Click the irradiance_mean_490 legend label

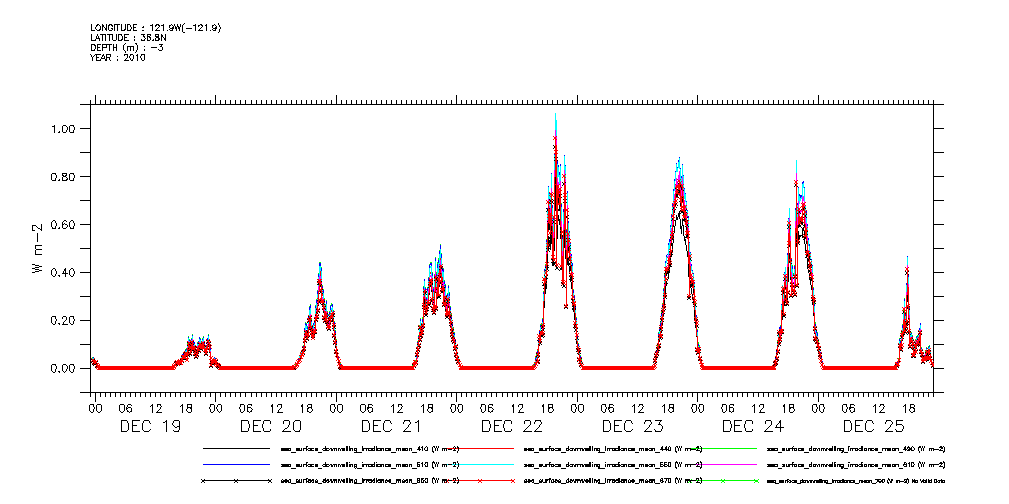(857, 448)
